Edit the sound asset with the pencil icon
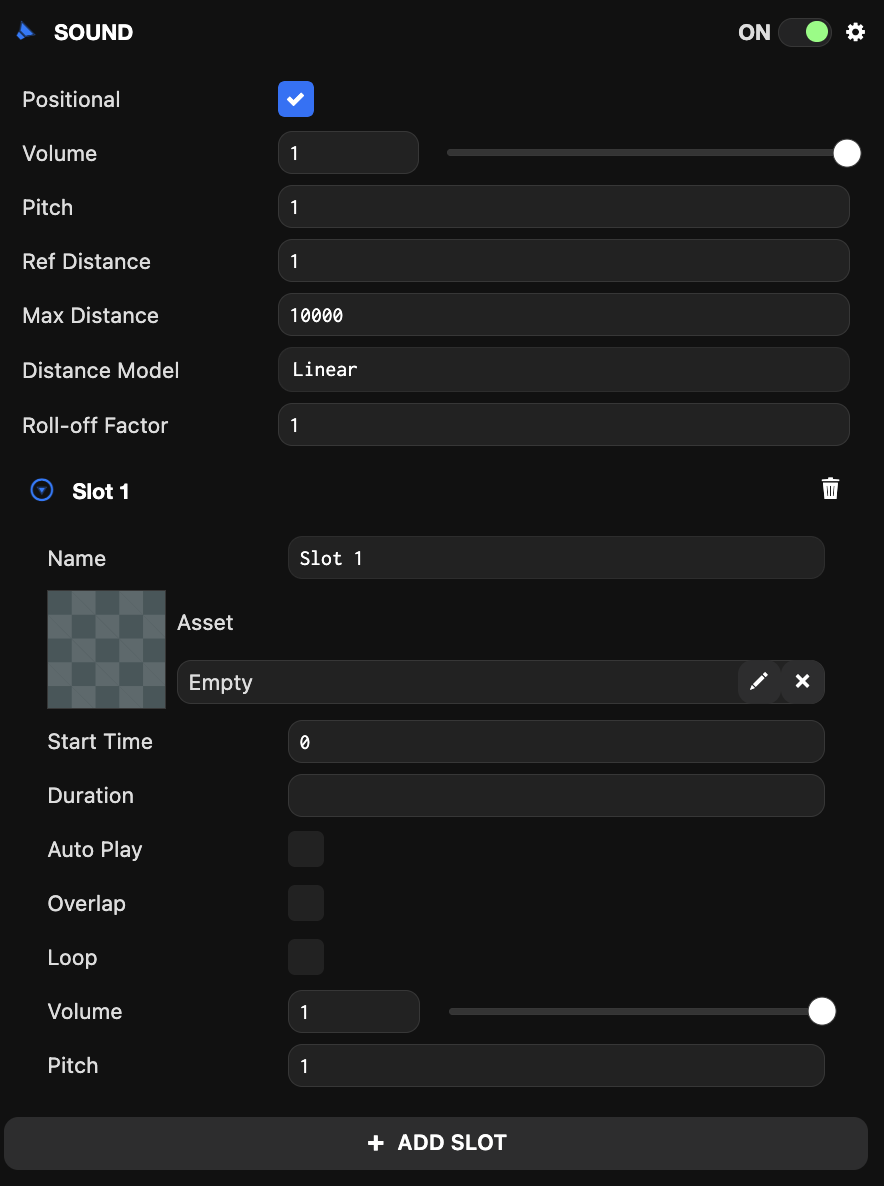The width and height of the screenshot is (884, 1186). (x=759, y=681)
